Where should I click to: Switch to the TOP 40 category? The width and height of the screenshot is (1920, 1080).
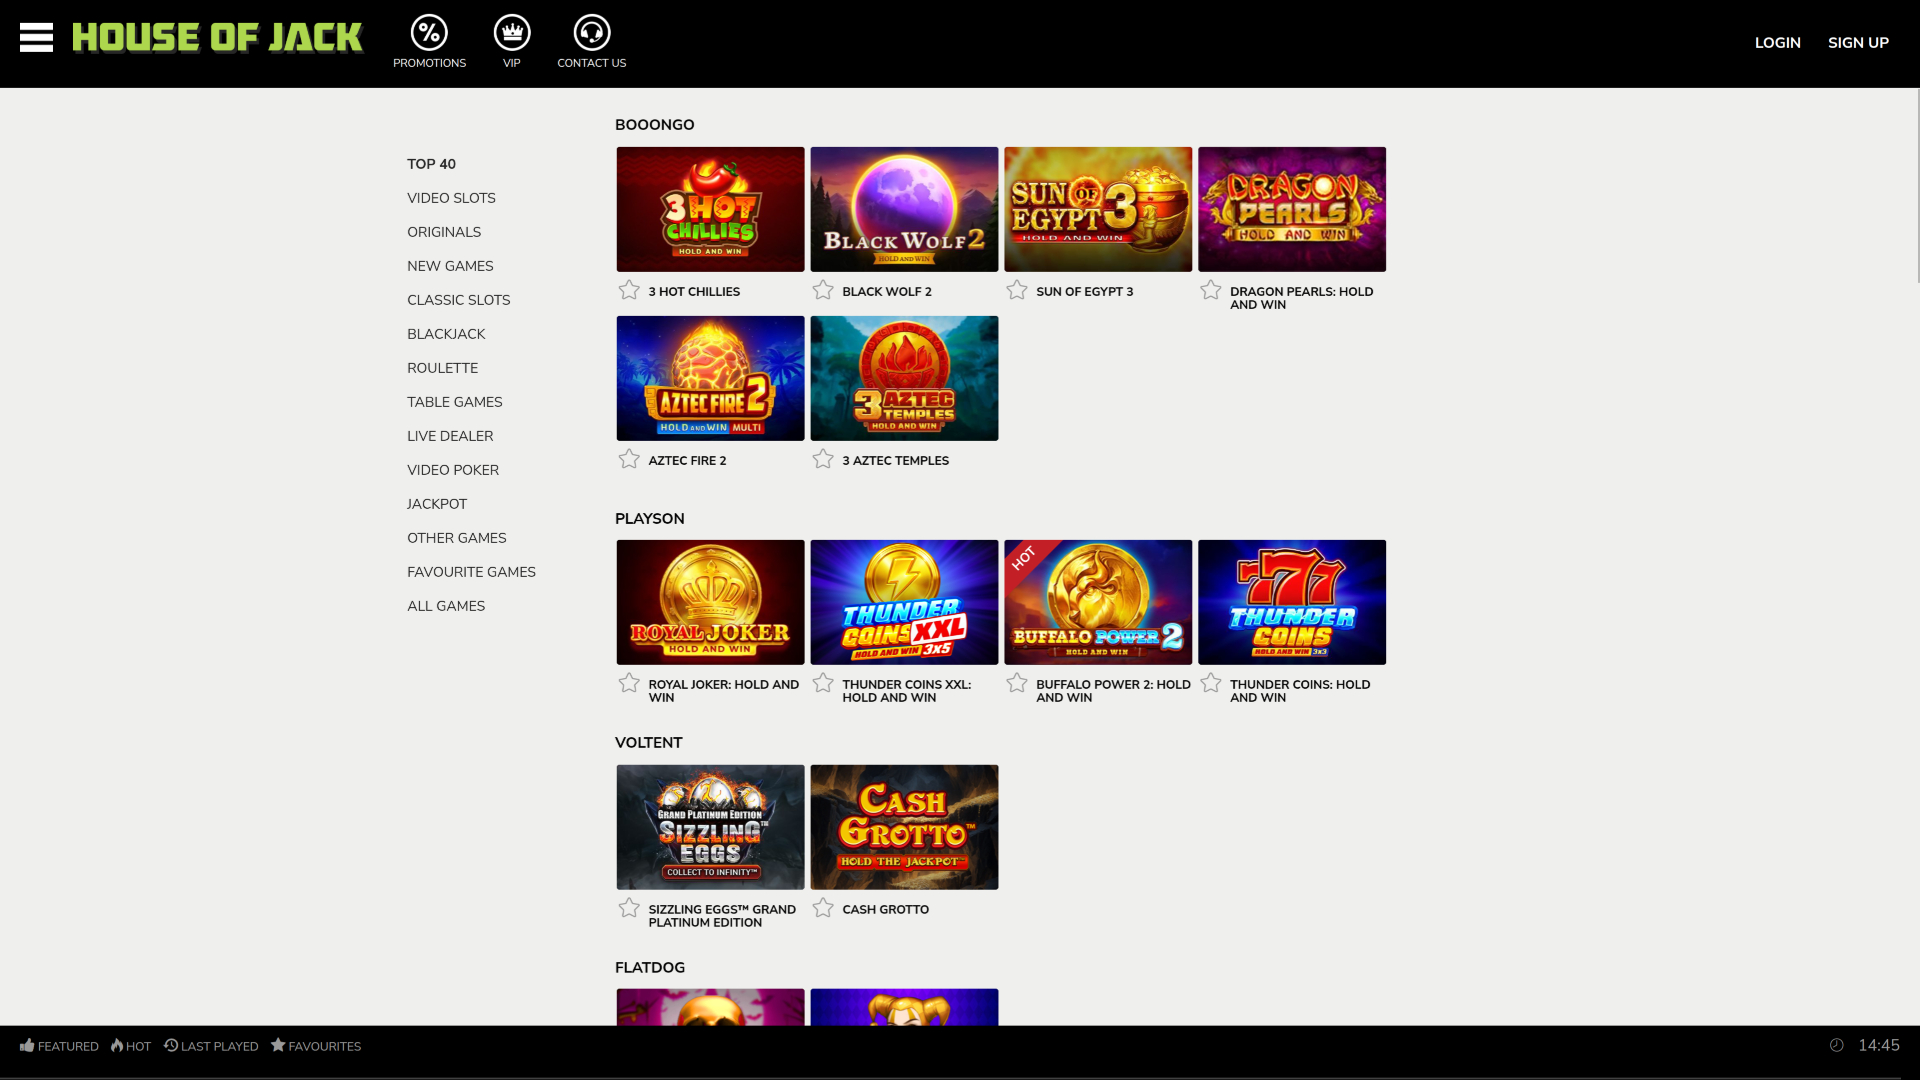tap(430, 163)
